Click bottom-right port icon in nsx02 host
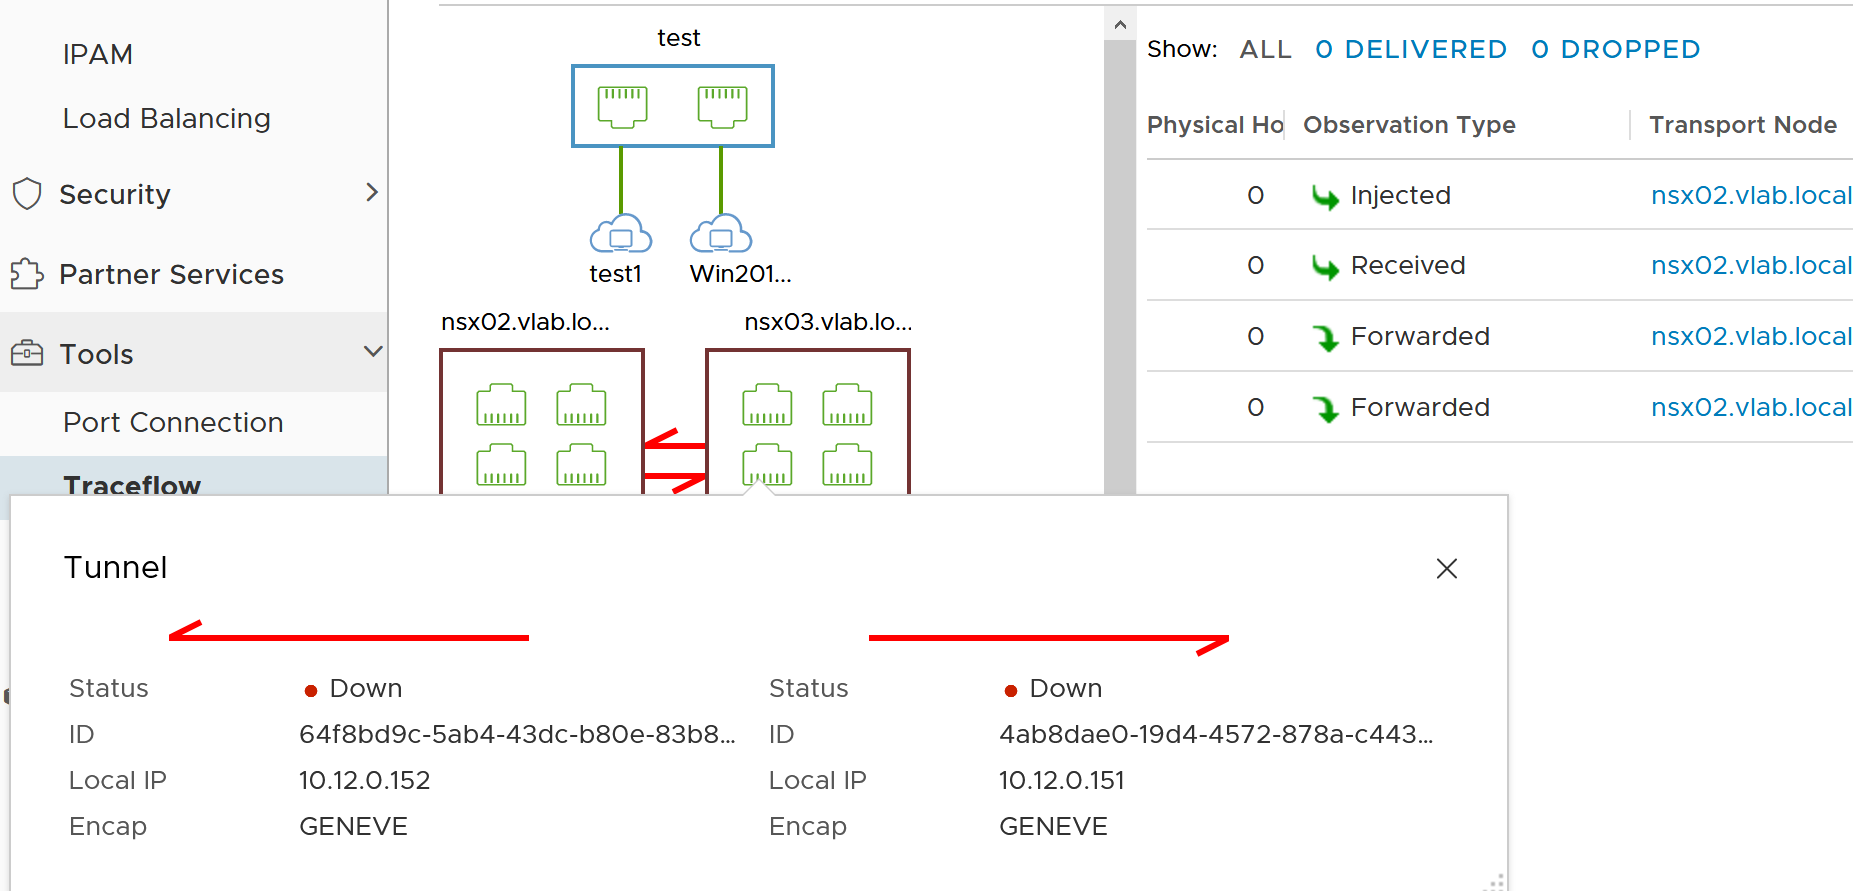Screen dimensions: 1853x891 tap(581, 464)
